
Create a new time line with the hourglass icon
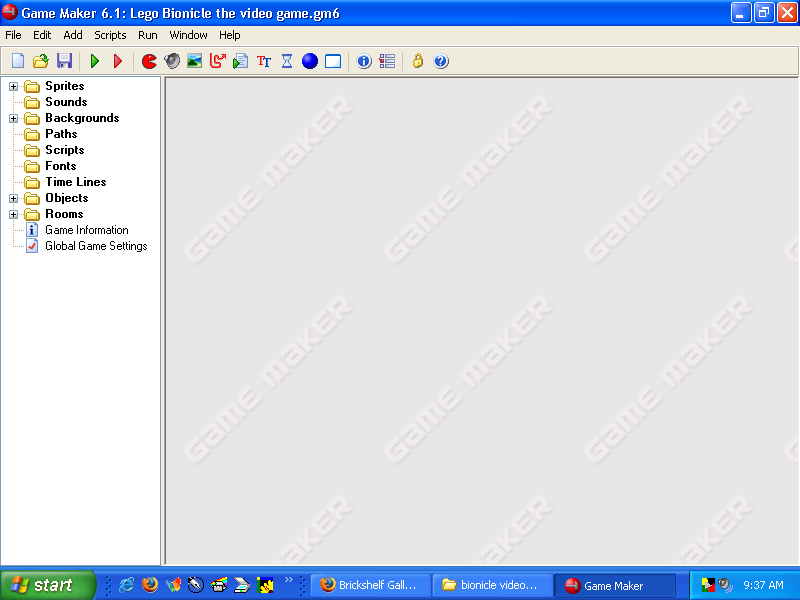coord(286,61)
